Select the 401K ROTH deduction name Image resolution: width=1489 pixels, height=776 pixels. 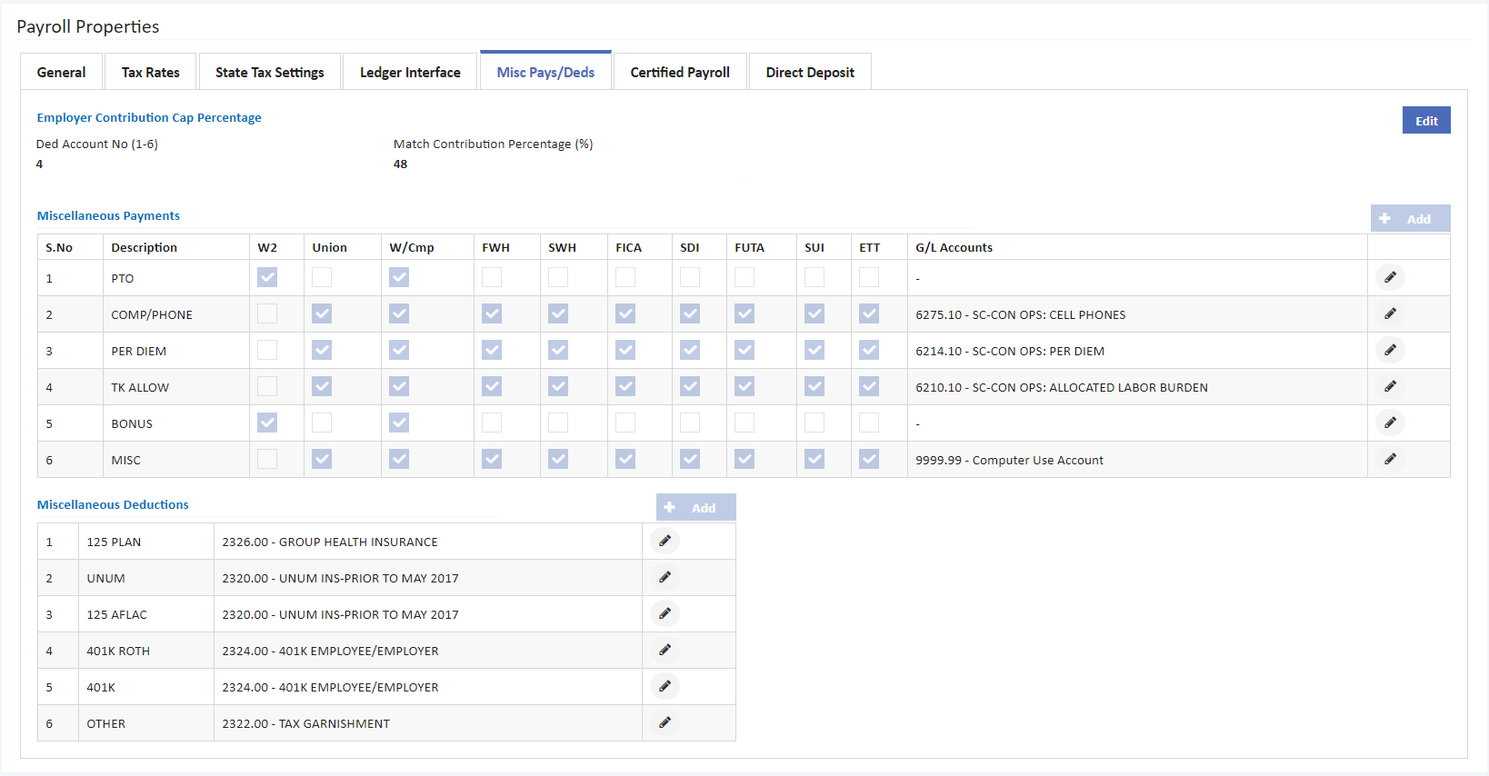pyautogui.click(x=118, y=651)
